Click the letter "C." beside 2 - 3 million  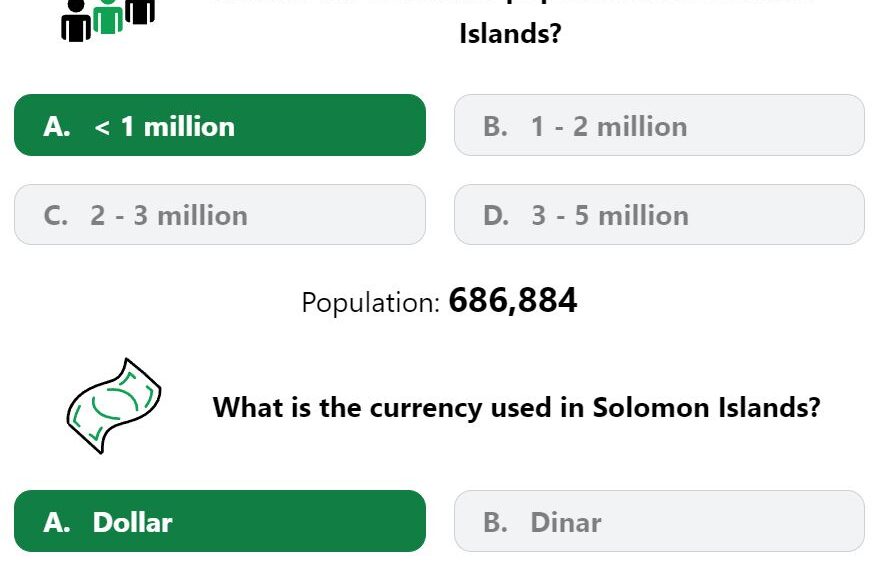56,216
